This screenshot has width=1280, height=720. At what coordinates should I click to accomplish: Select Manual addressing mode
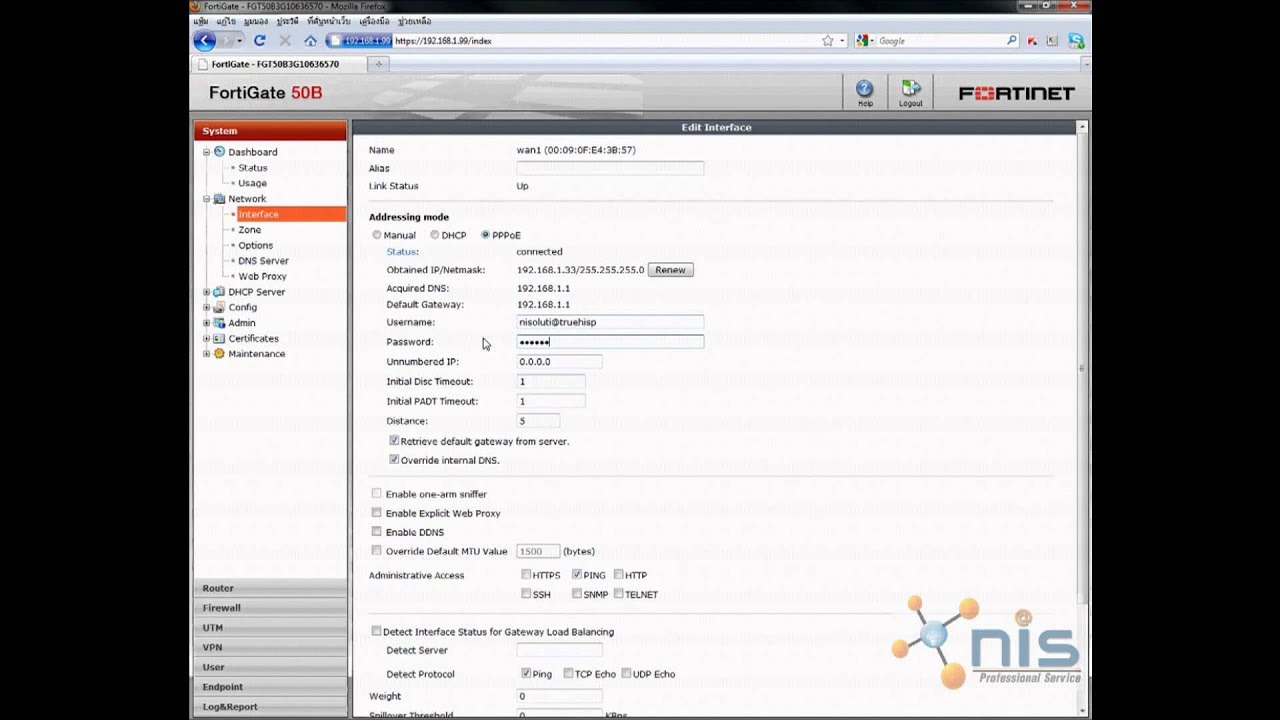[377, 235]
